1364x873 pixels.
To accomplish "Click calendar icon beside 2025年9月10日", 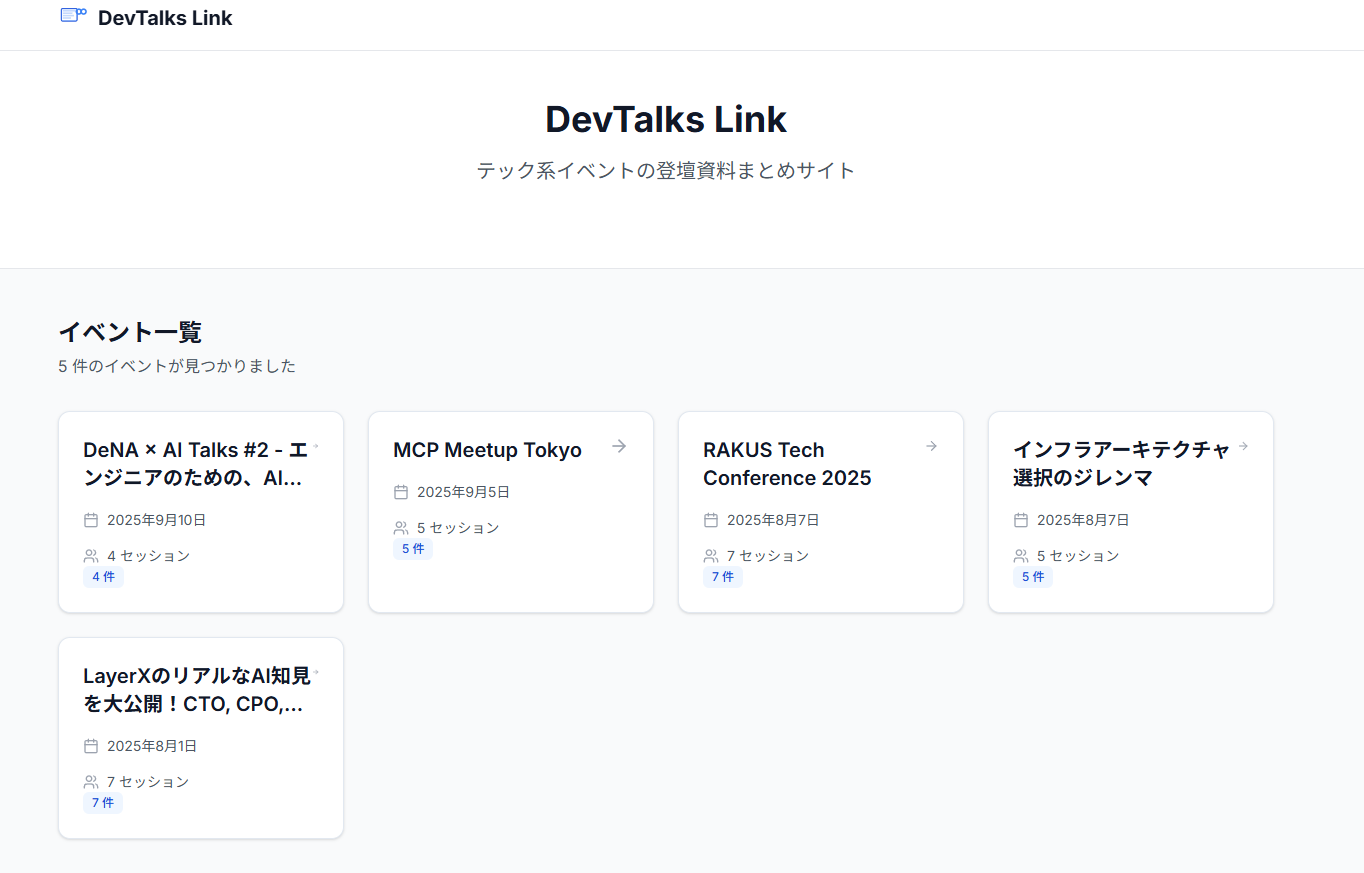I will pos(91,520).
